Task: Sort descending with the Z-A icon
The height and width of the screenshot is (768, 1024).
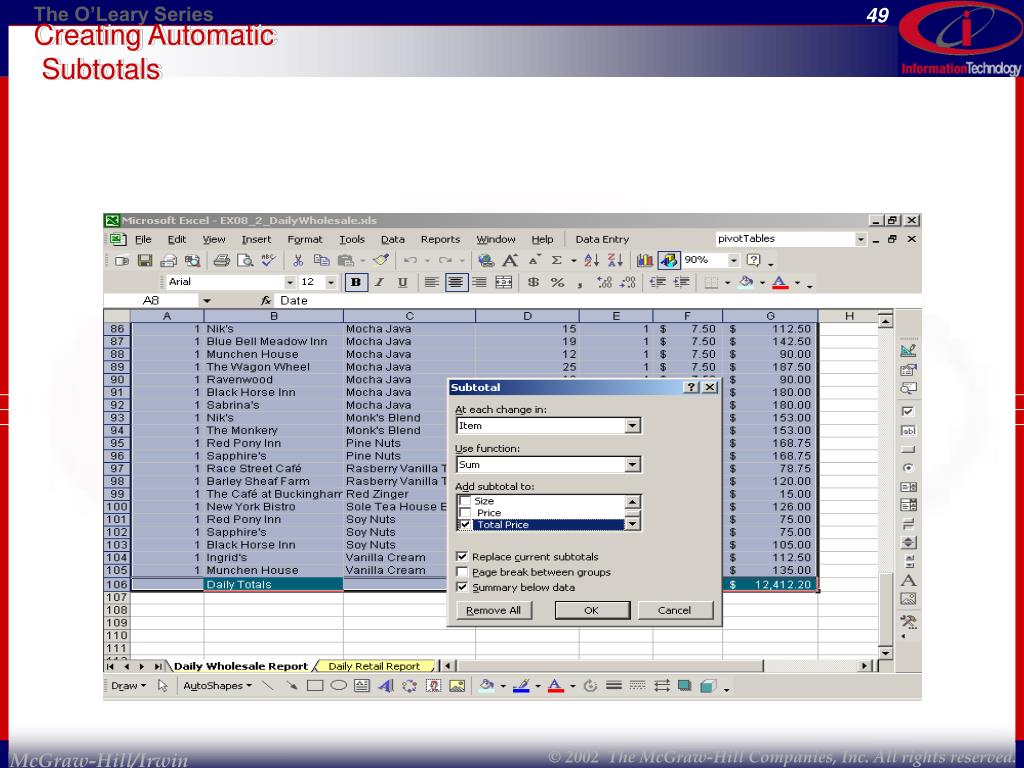Action: coord(615,261)
